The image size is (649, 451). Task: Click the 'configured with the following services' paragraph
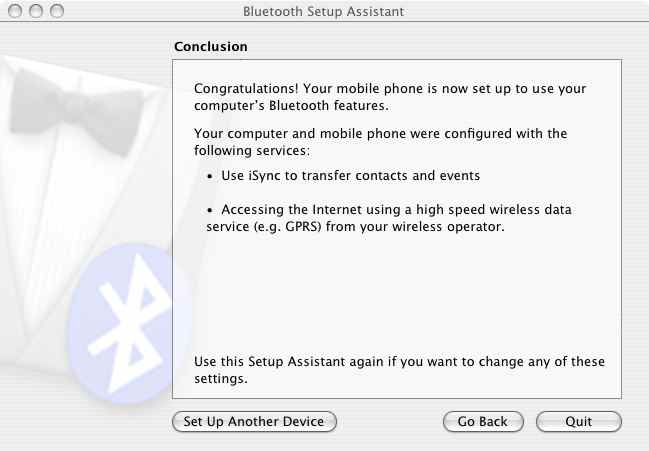pyautogui.click(x=380, y=142)
